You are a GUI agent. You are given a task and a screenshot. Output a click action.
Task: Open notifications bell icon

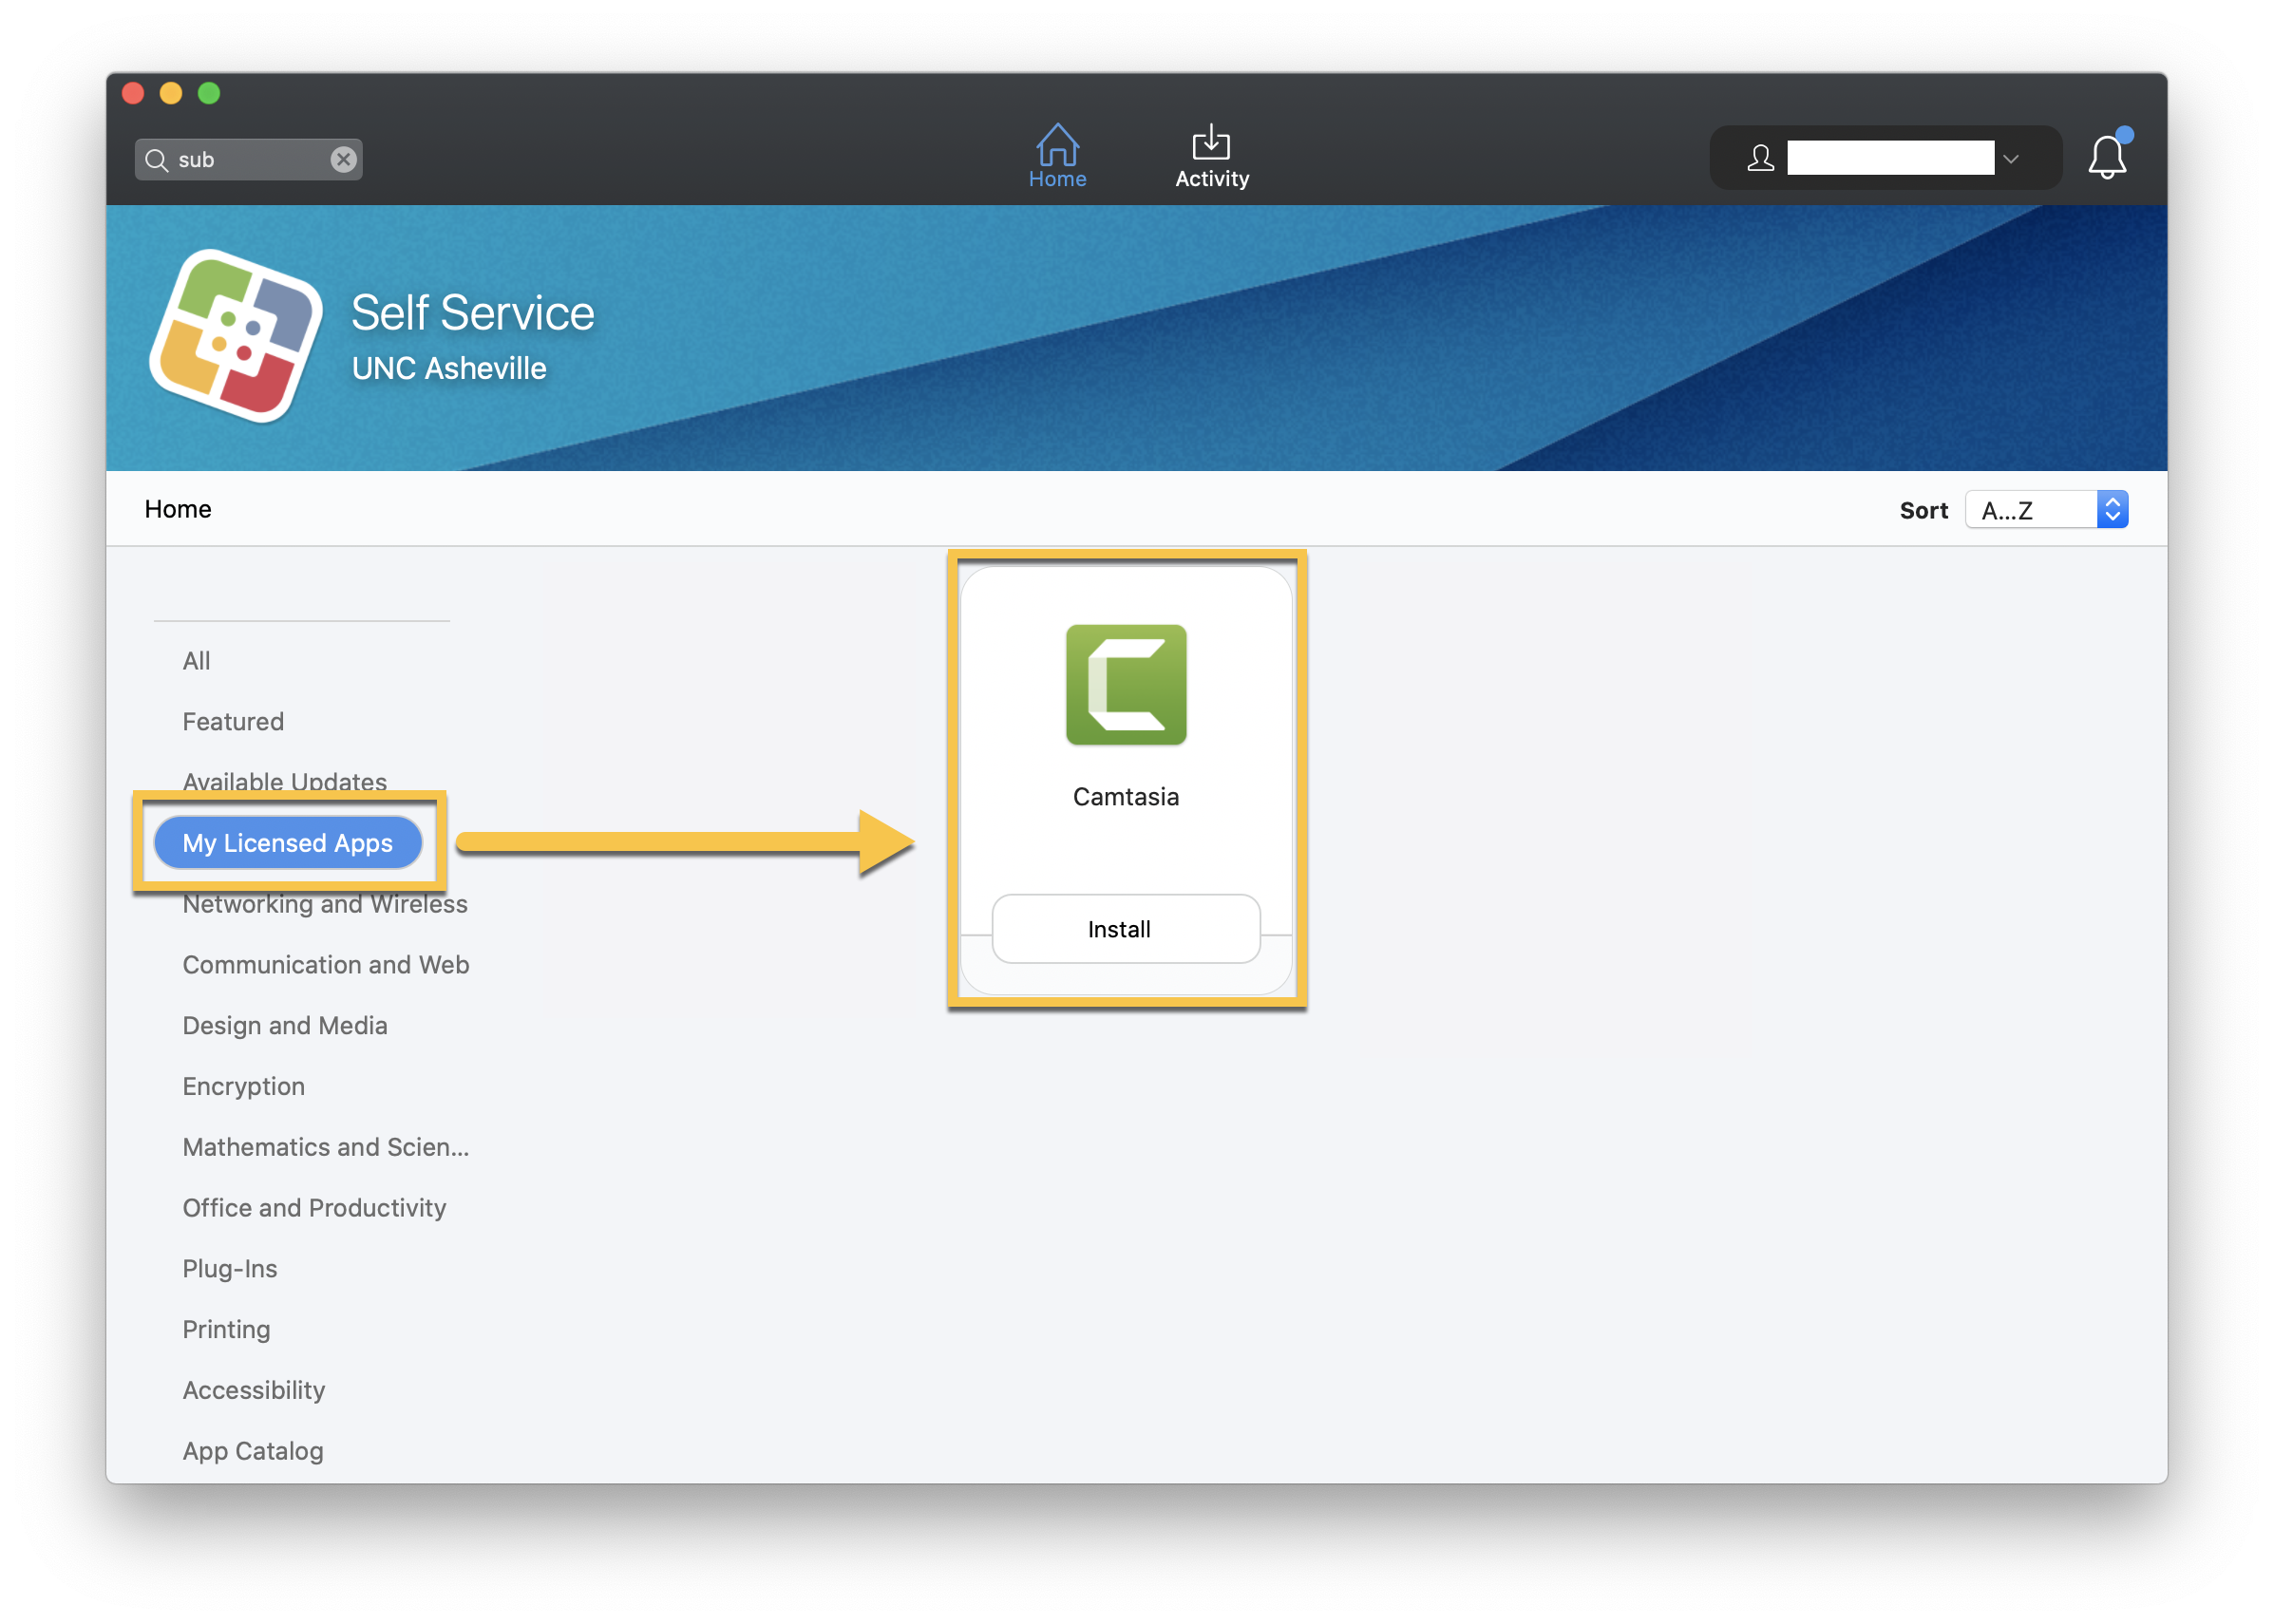coord(2106,157)
